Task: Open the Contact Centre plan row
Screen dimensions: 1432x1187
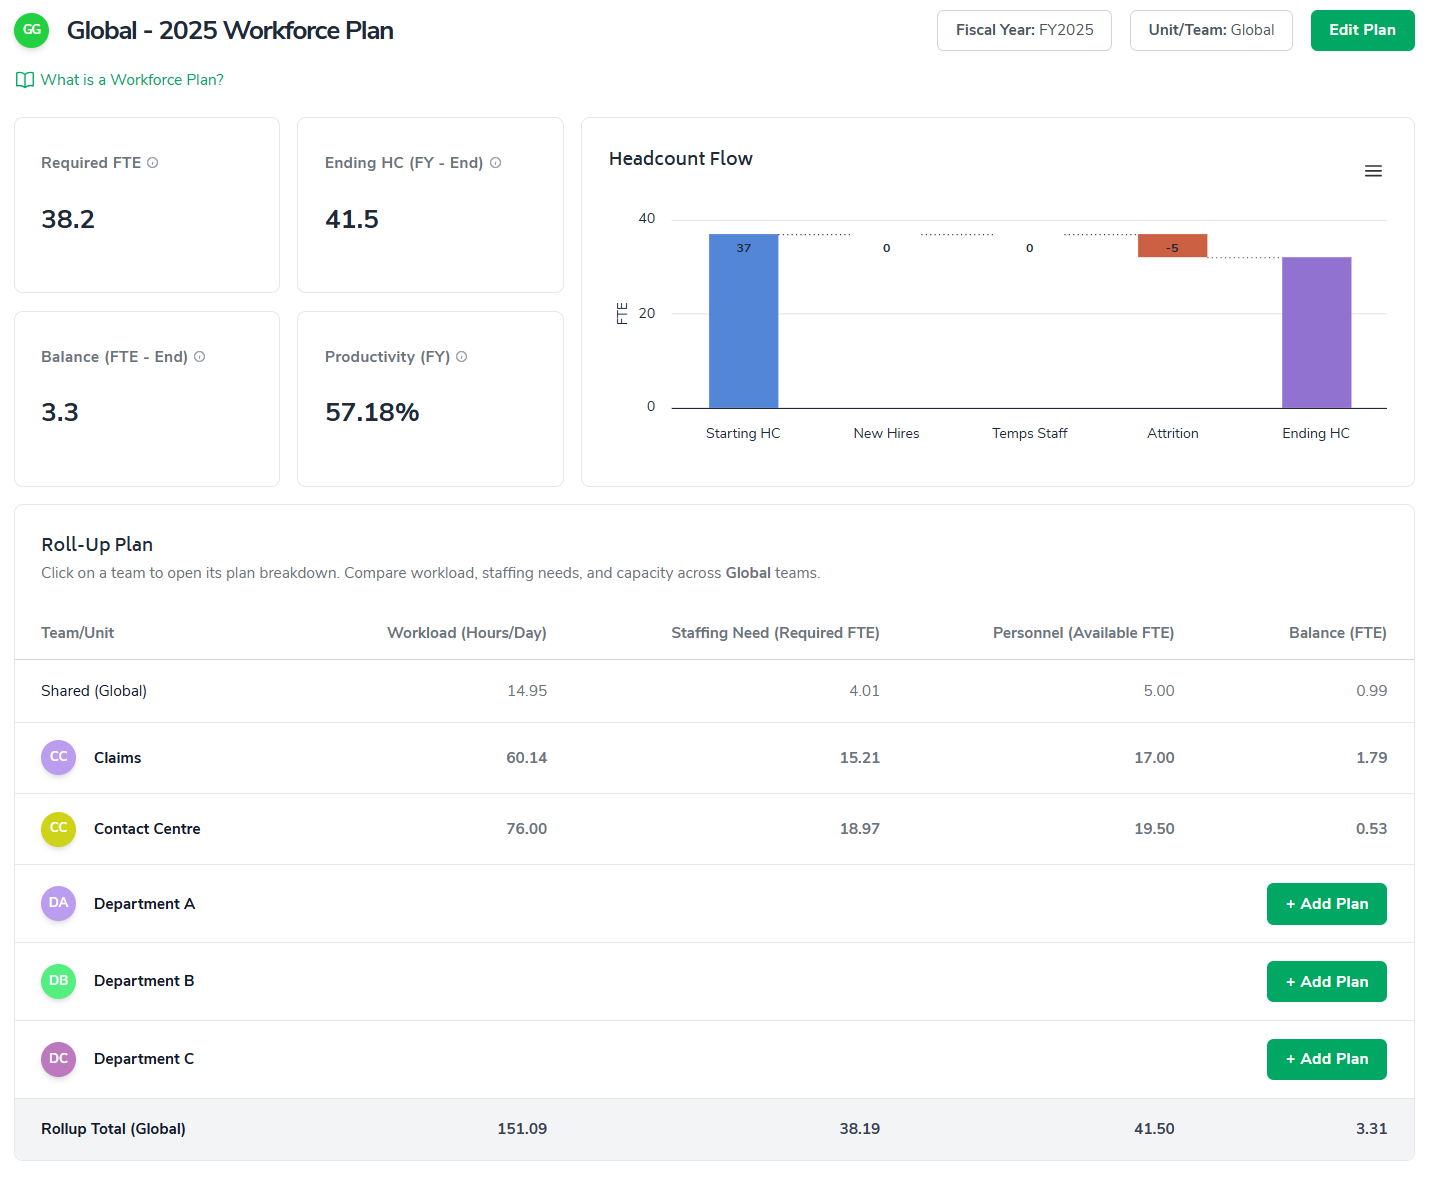Action: (147, 829)
